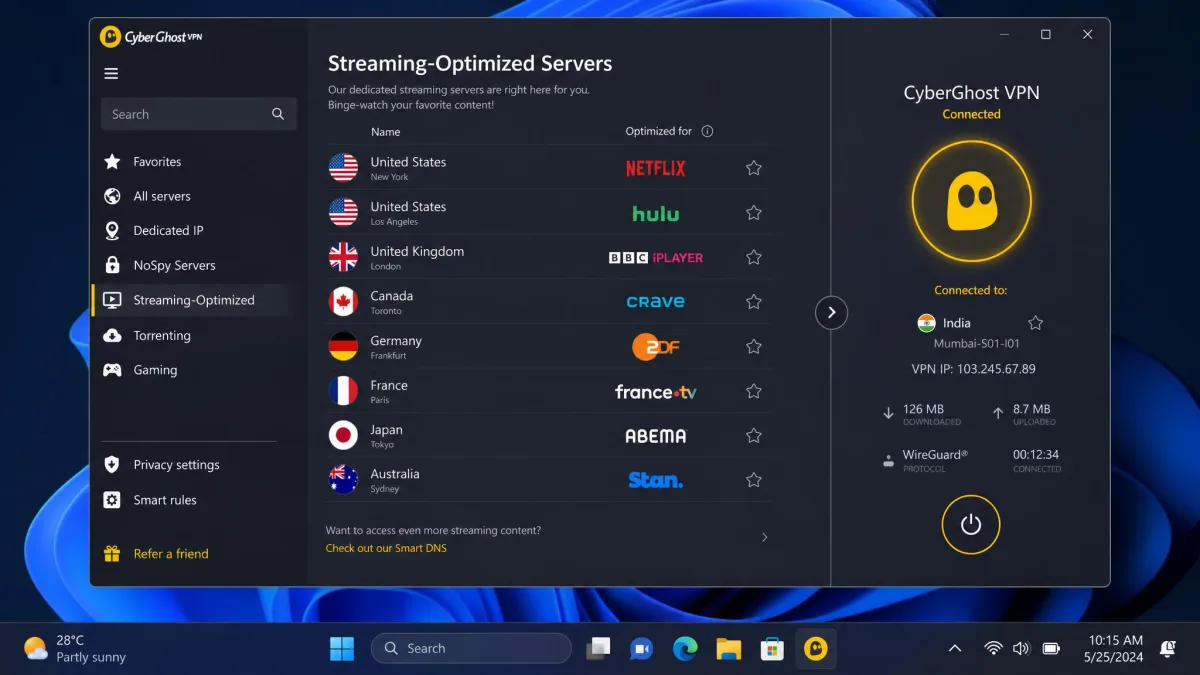Click the CyberGhost sidebar Search field

tap(199, 114)
